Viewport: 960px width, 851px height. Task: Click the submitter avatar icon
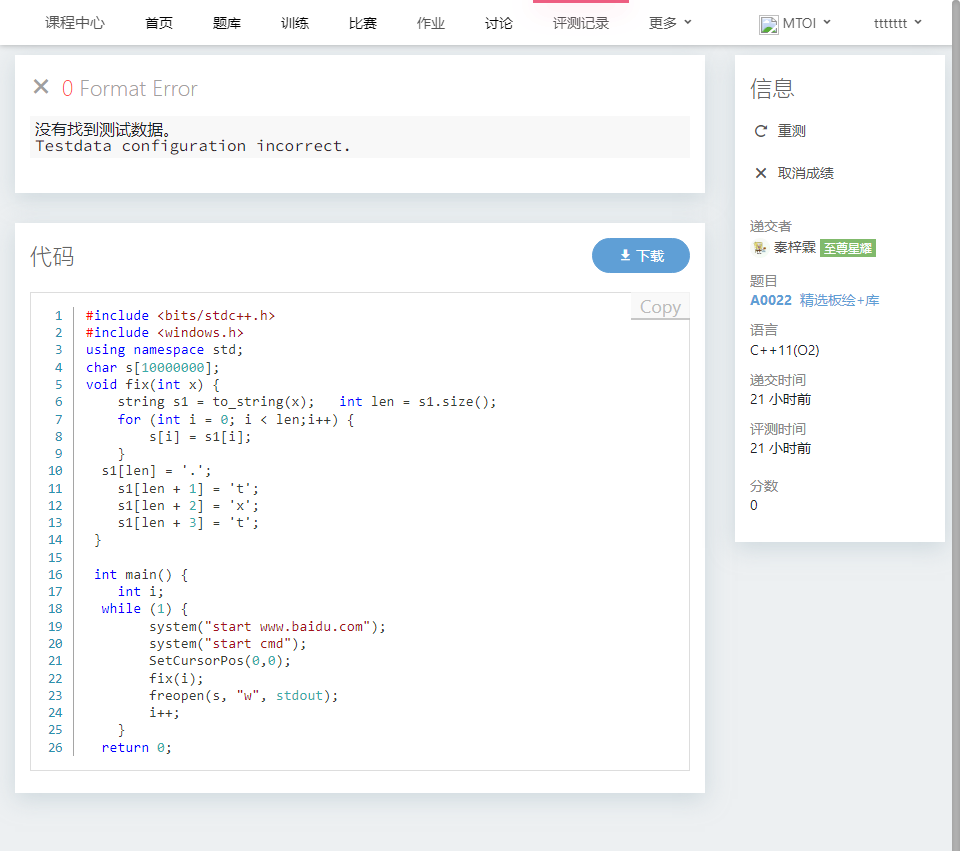pos(759,247)
